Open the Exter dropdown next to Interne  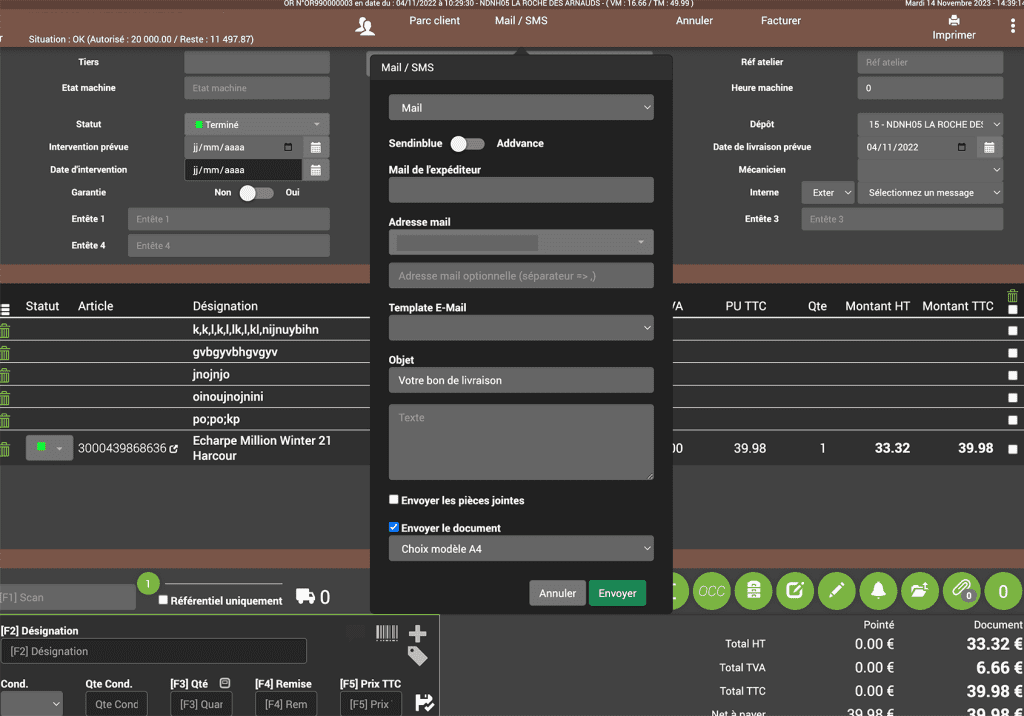click(828, 193)
